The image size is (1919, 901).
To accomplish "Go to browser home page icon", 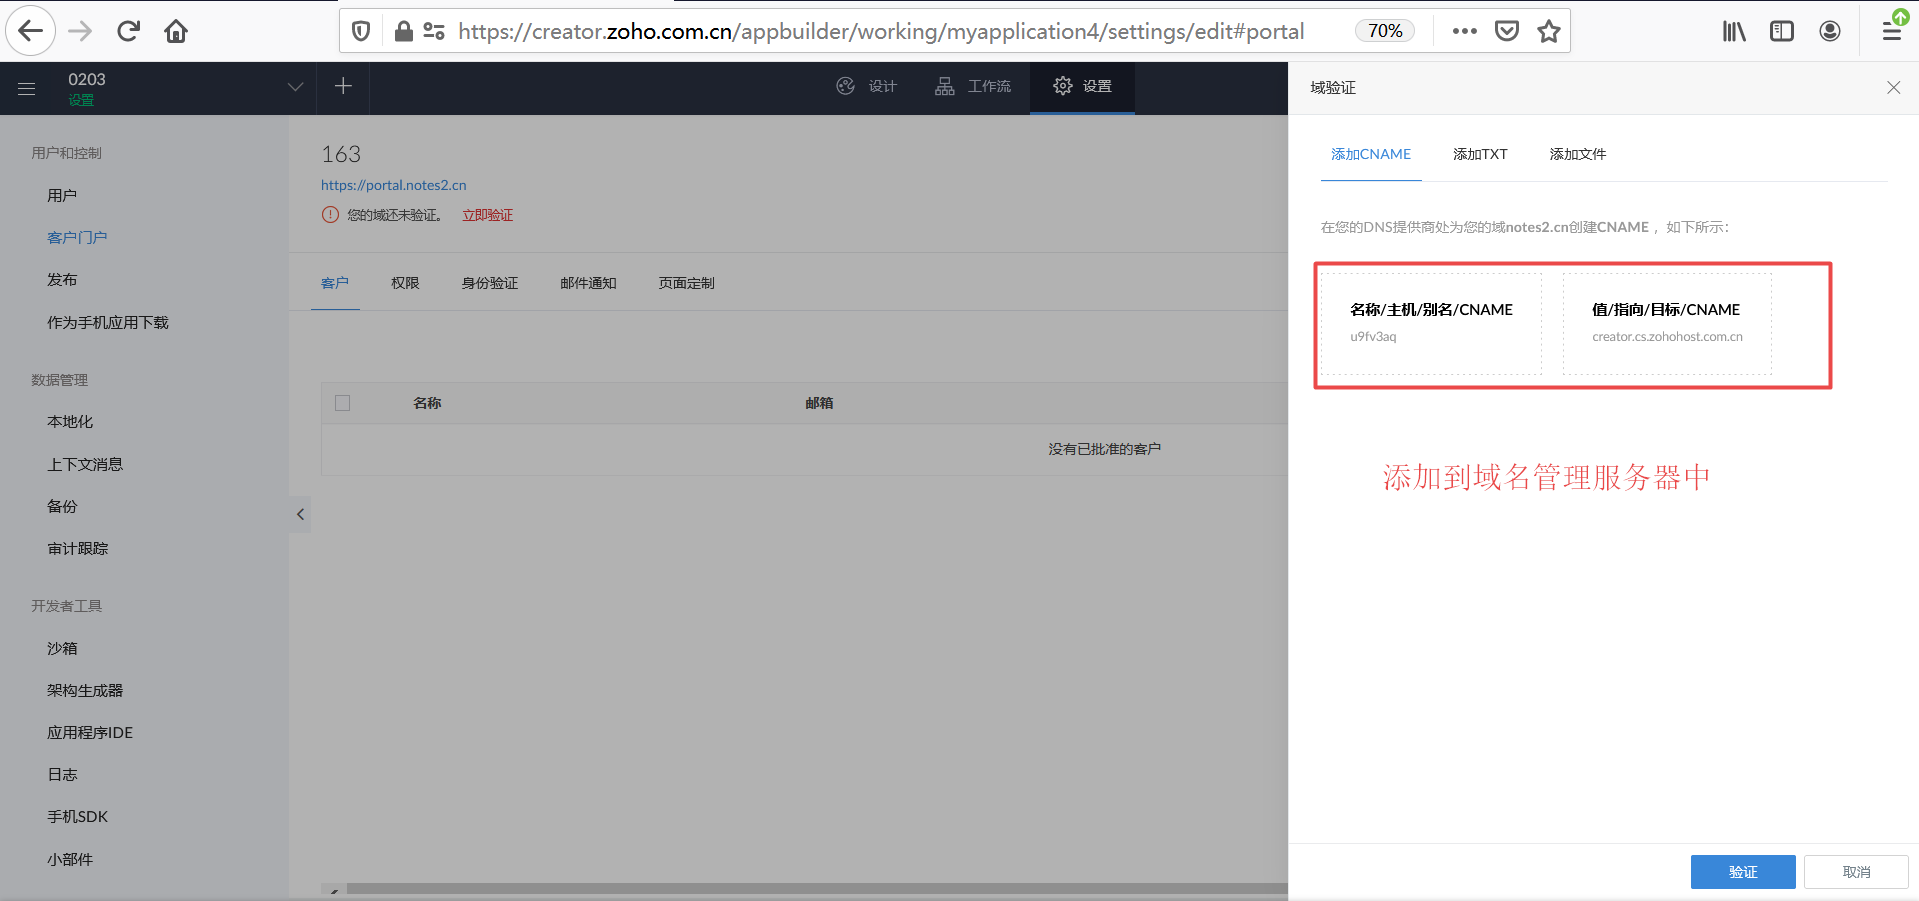I will click(176, 31).
